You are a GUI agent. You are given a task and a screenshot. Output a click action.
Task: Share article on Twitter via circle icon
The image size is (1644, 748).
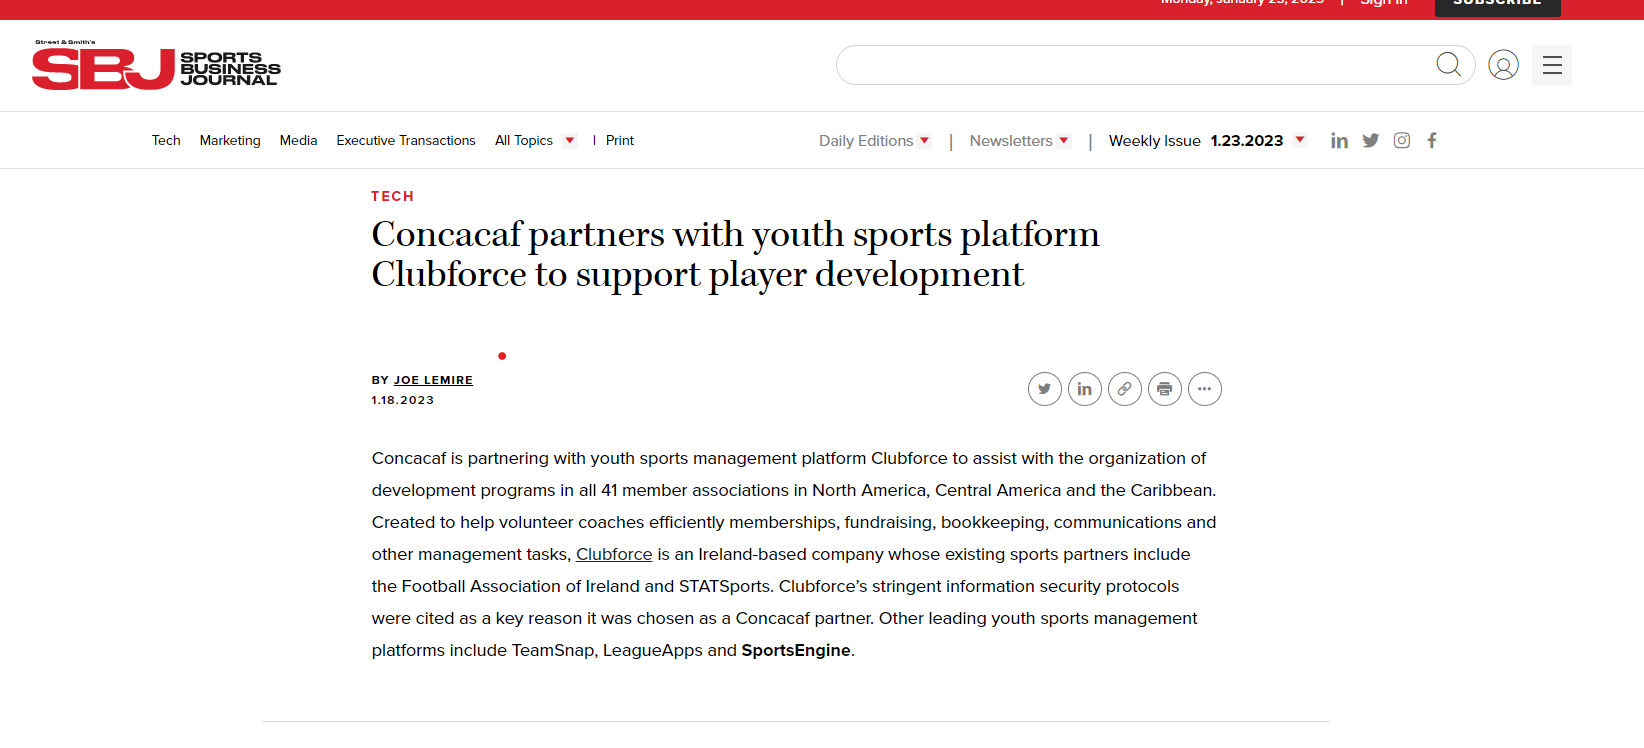[x=1045, y=389]
